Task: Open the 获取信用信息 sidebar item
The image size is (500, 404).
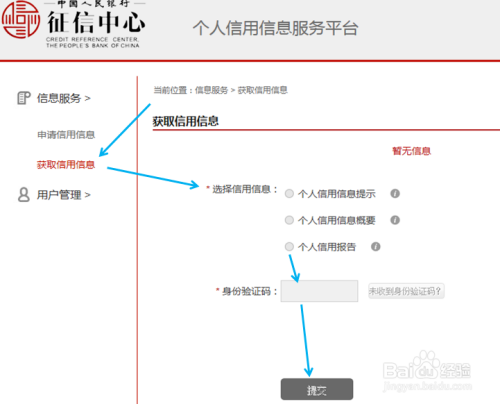Action: (x=66, y=165)
